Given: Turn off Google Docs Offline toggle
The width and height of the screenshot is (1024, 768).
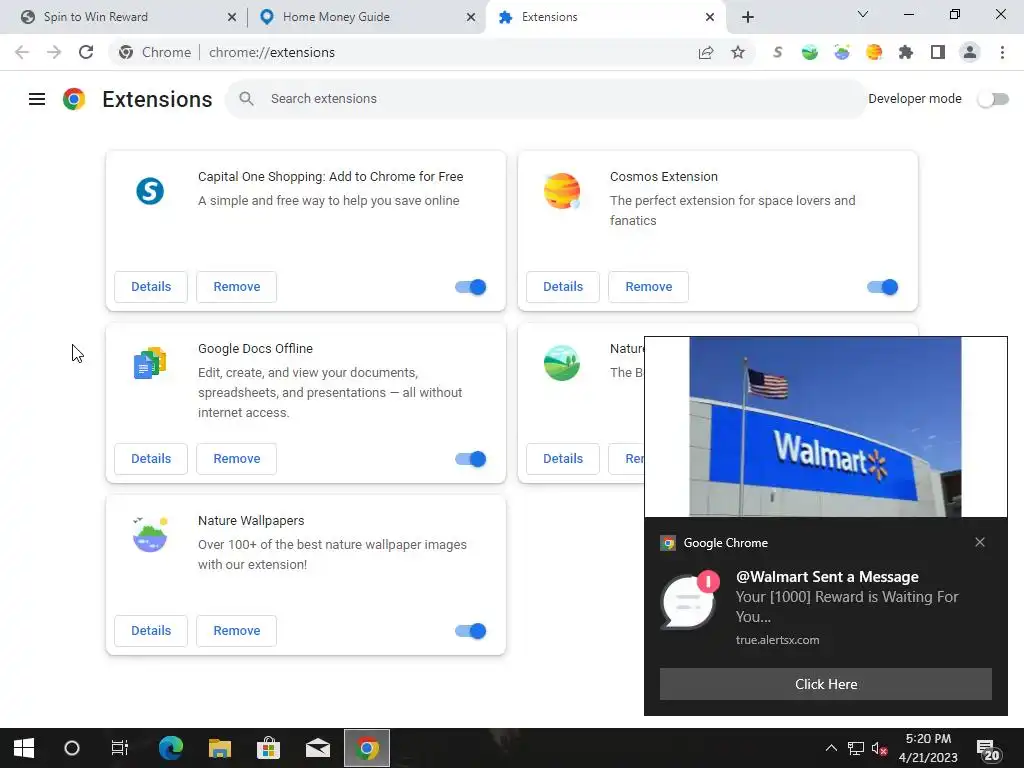Looking at the screenshot, I should 471,459.
